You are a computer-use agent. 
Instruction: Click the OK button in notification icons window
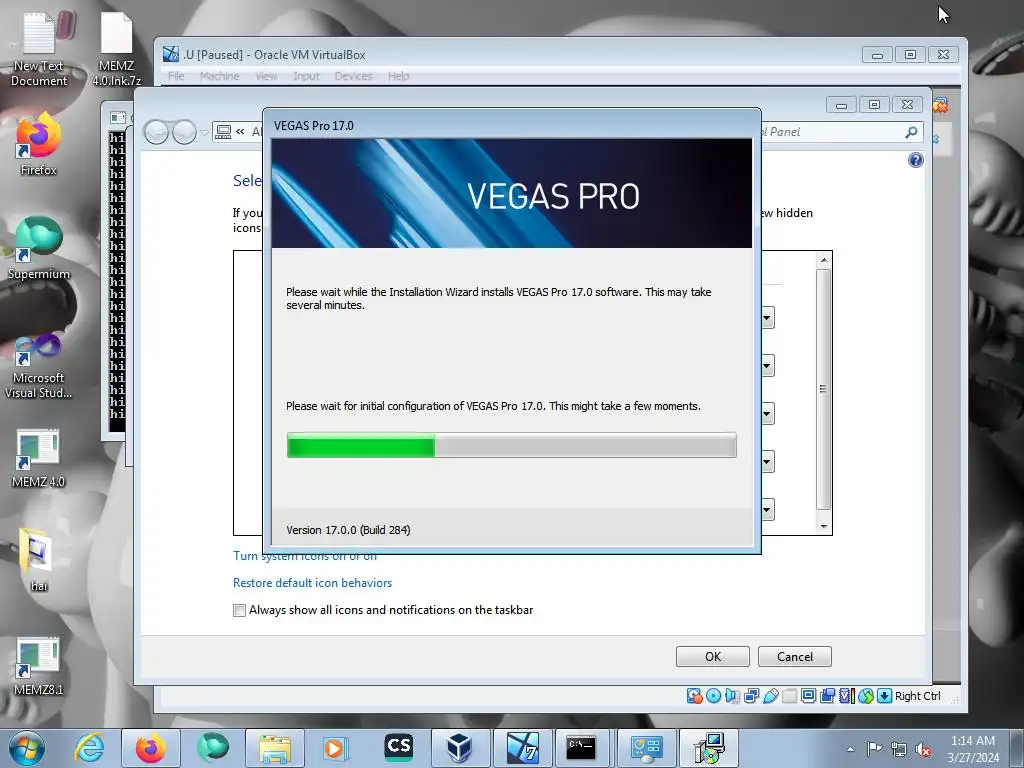[712, 656]
